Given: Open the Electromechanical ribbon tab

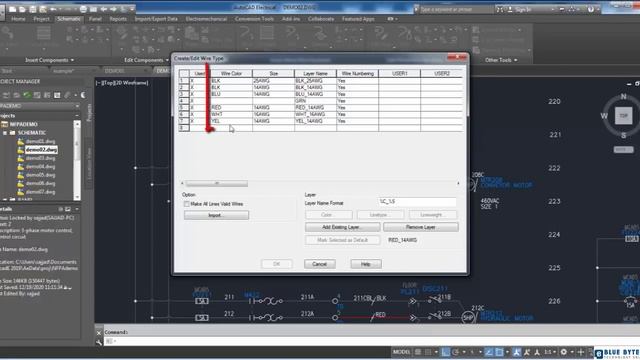Looking at the screenshot, I should pyautogui.click(x=206, y=19).
